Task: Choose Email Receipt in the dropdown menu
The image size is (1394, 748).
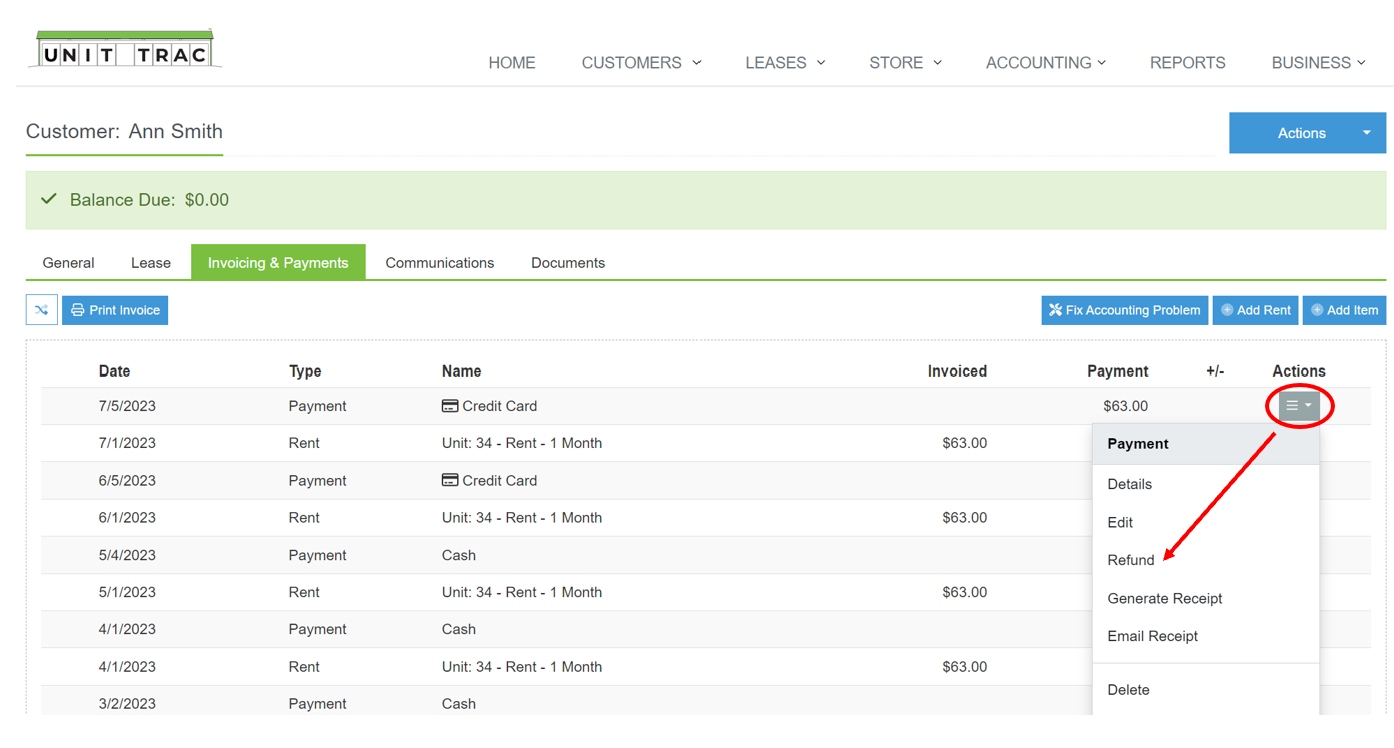Action: 1152,636
